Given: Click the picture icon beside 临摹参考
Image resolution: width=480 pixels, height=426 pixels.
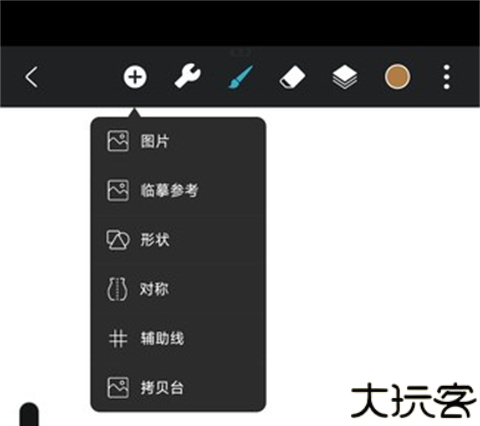Looking at the screenshot, I should click(x=118, y=190).
